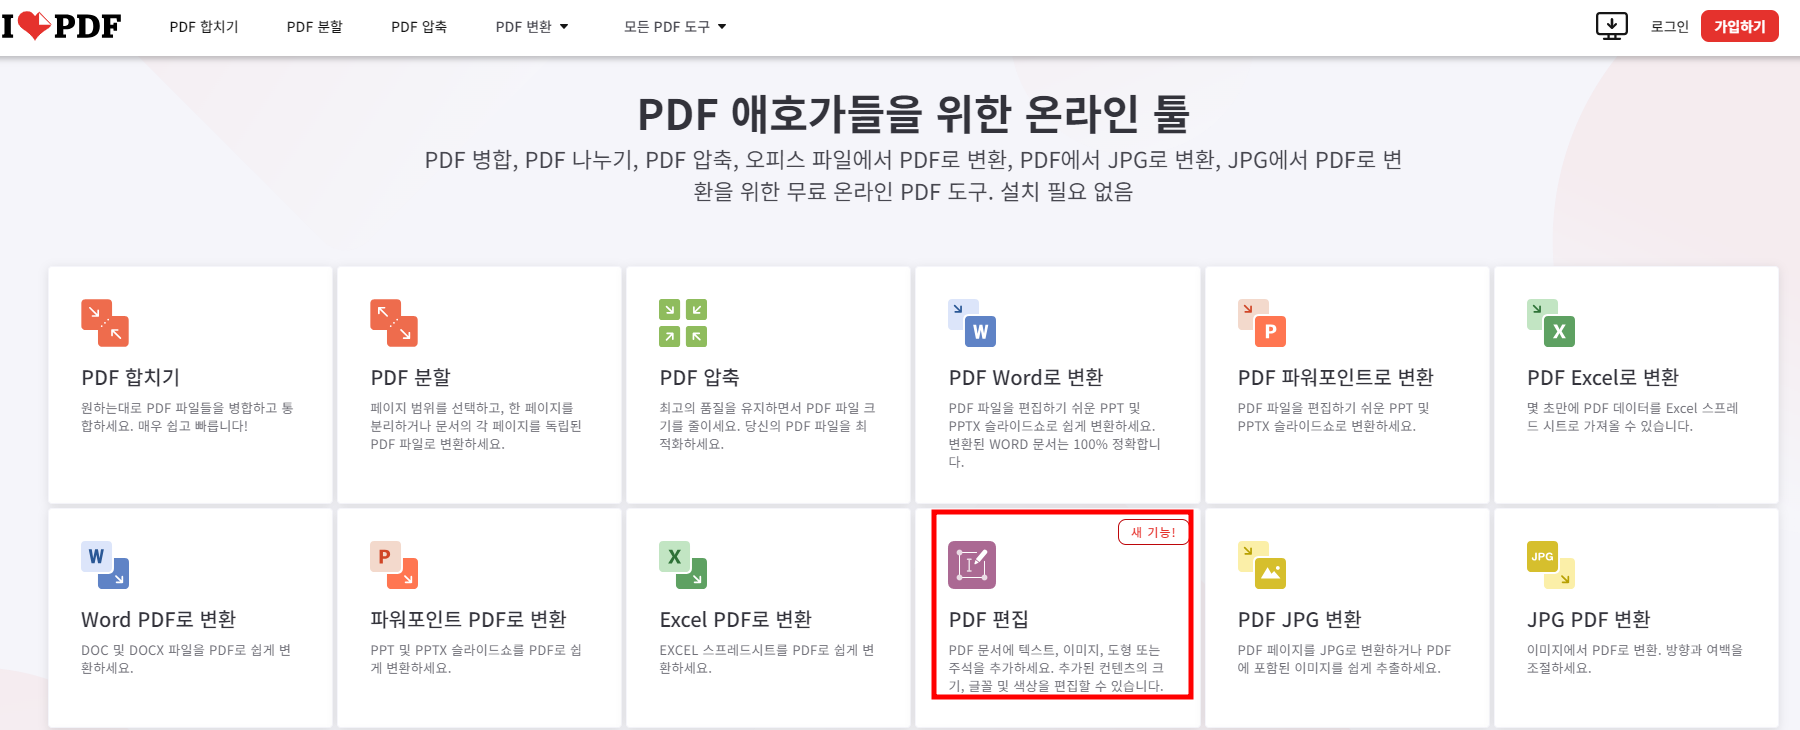
Task: Click the PDF 분할 split icon
Action: [x=394, y=323]
